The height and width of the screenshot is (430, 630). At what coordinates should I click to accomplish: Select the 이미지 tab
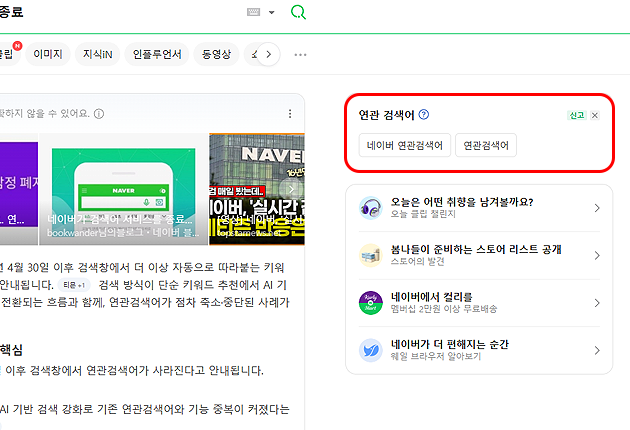[x=48, y=54]
